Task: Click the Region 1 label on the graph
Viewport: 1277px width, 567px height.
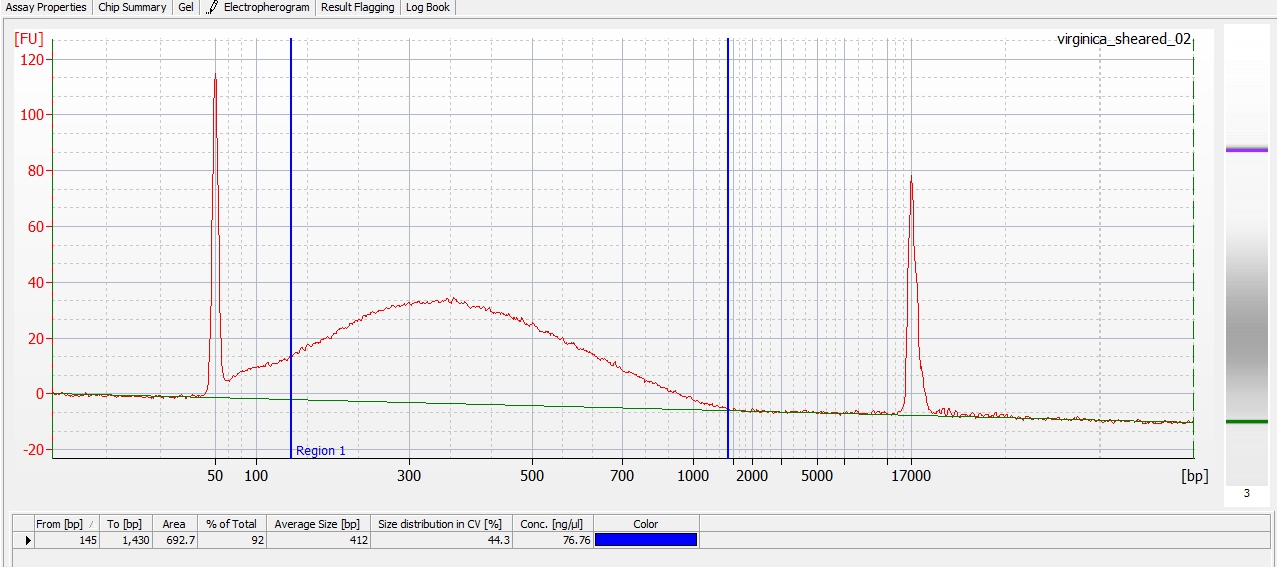Action: click(320, 451)
